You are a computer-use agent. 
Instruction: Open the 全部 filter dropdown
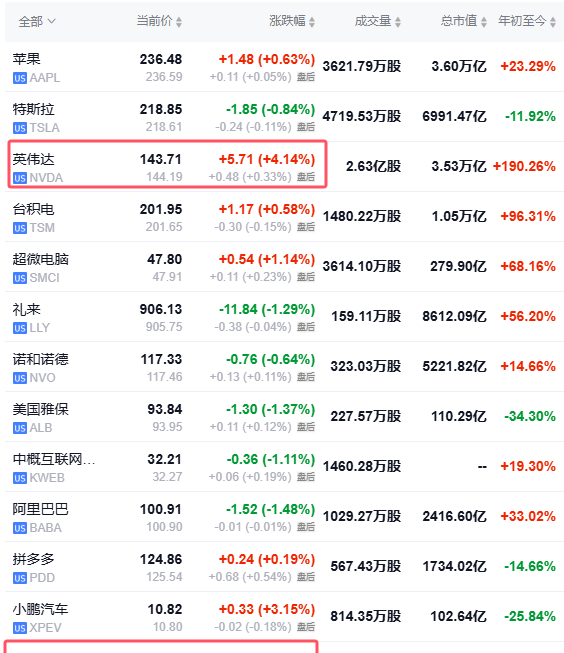tap(37, 21)
